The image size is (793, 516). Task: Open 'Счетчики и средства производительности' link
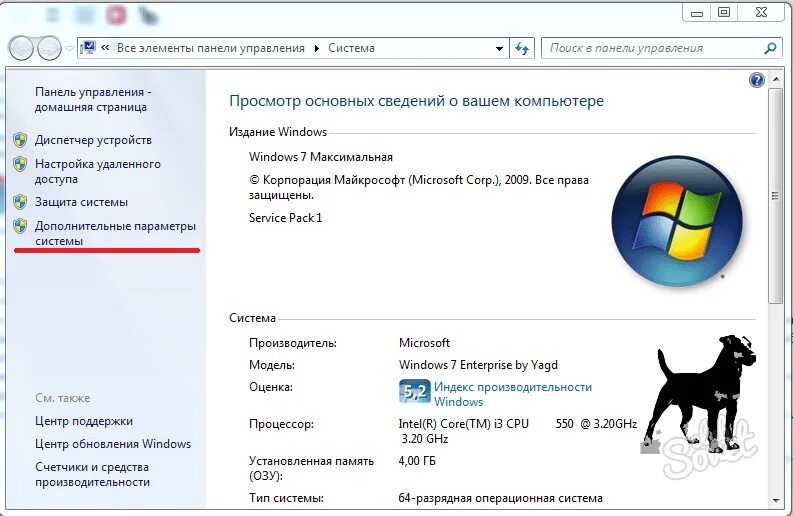click(93, 475)
